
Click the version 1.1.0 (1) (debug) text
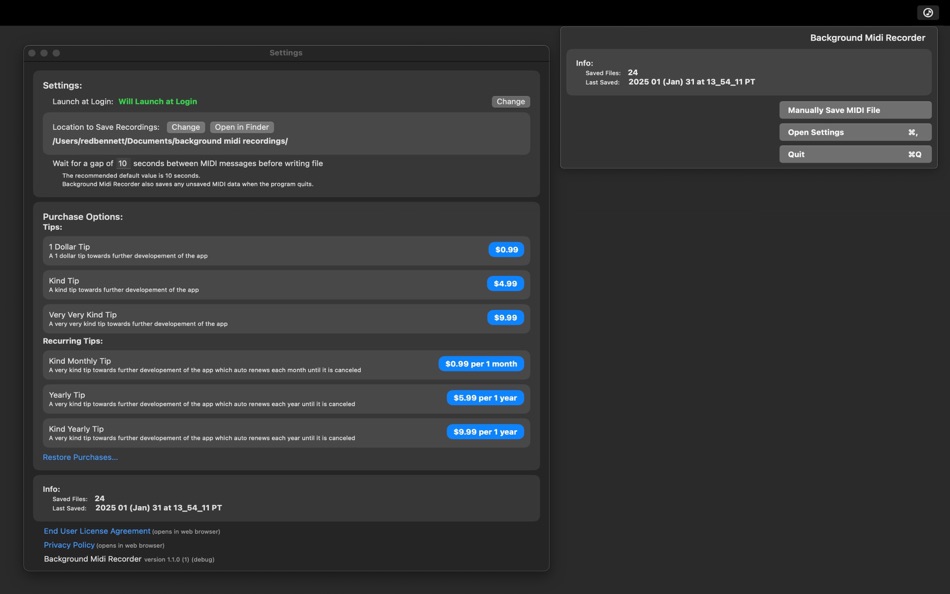(x=179, y=559)
